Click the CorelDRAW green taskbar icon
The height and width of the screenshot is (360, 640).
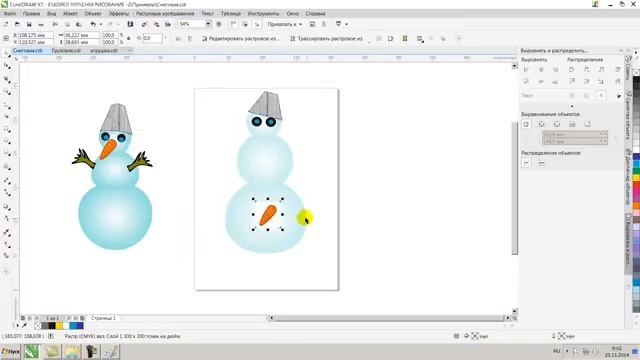(32, 351)
